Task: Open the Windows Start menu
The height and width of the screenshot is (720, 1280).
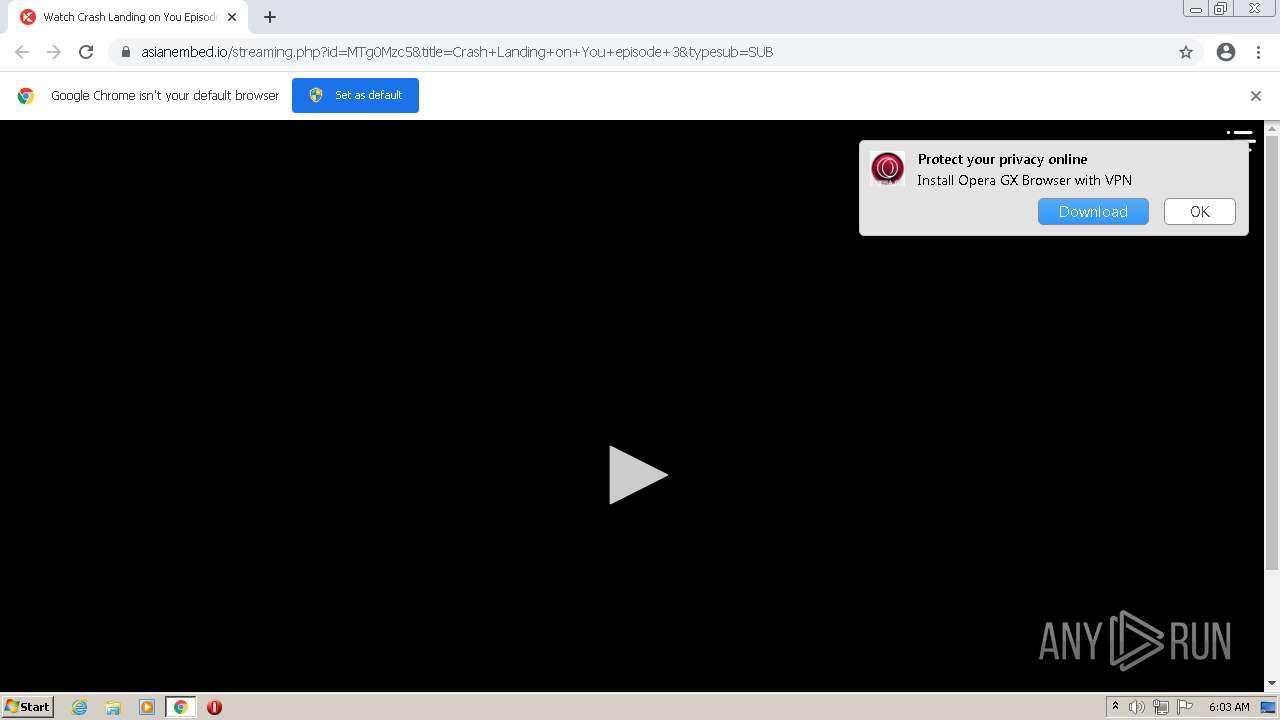Action: pos(28,707)
